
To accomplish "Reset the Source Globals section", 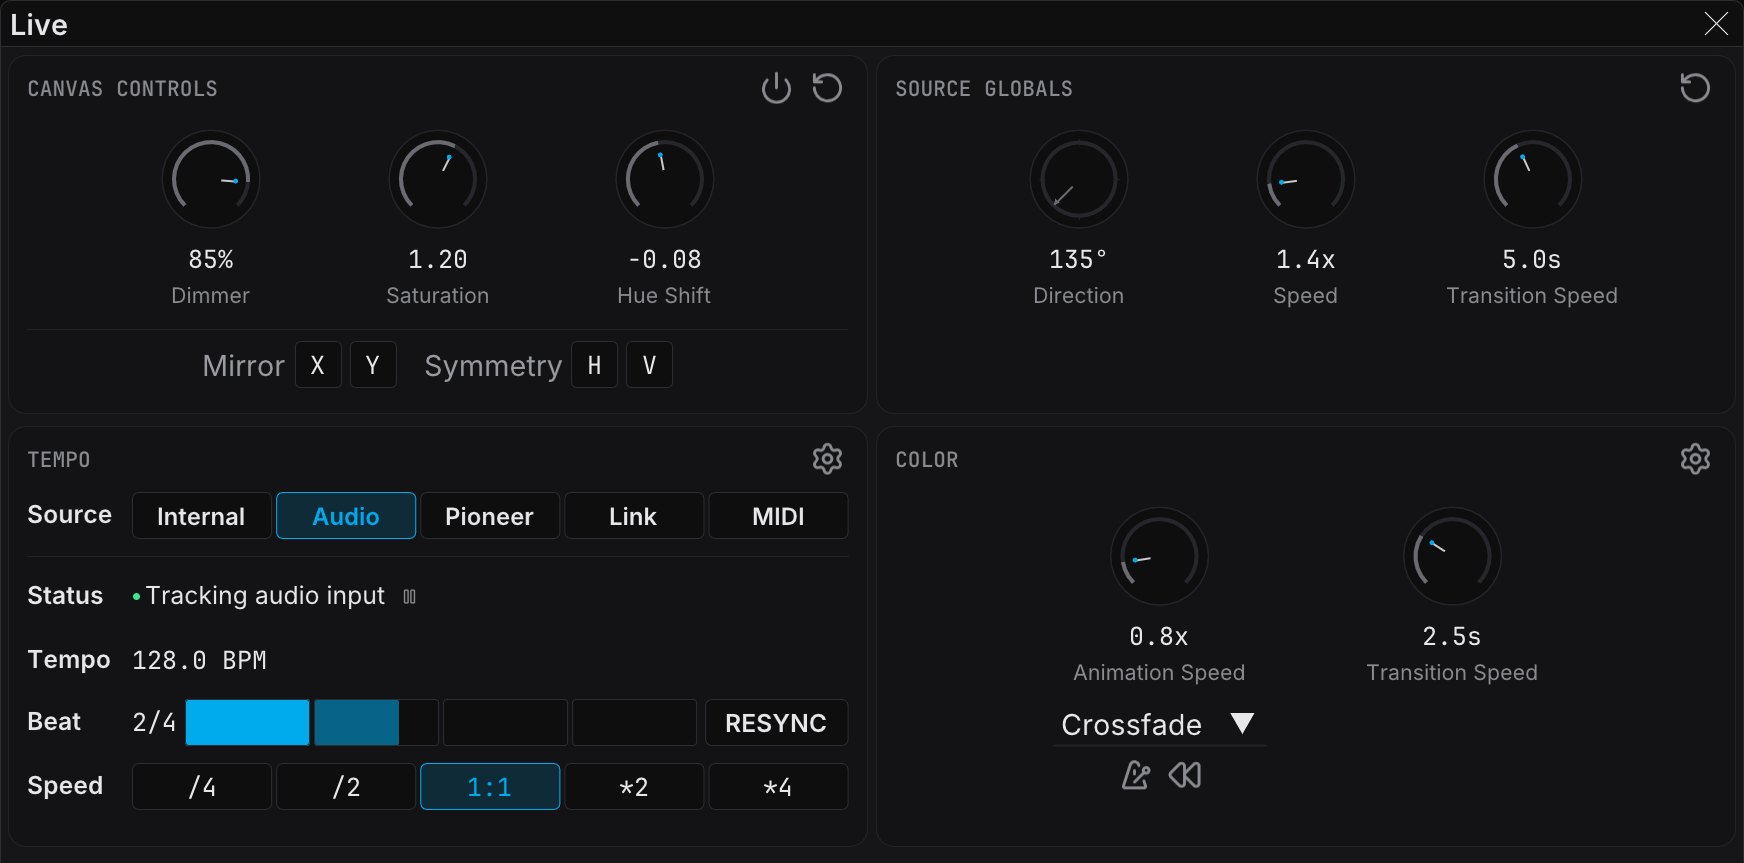I will tap(1695, 88).
